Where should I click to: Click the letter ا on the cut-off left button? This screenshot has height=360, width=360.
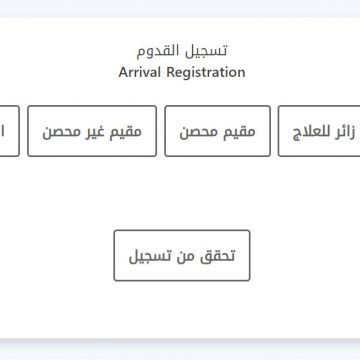coord(3,131)
